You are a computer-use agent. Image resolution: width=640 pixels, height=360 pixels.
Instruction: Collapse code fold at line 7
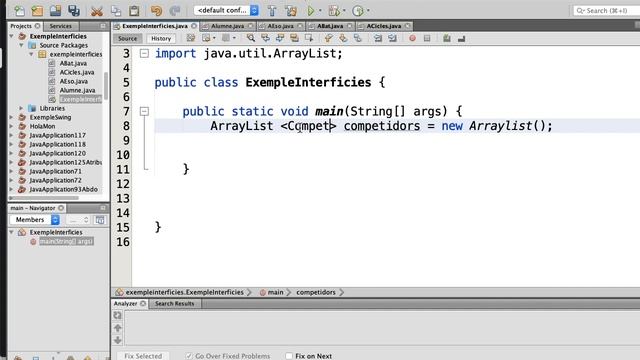(144, 111)
